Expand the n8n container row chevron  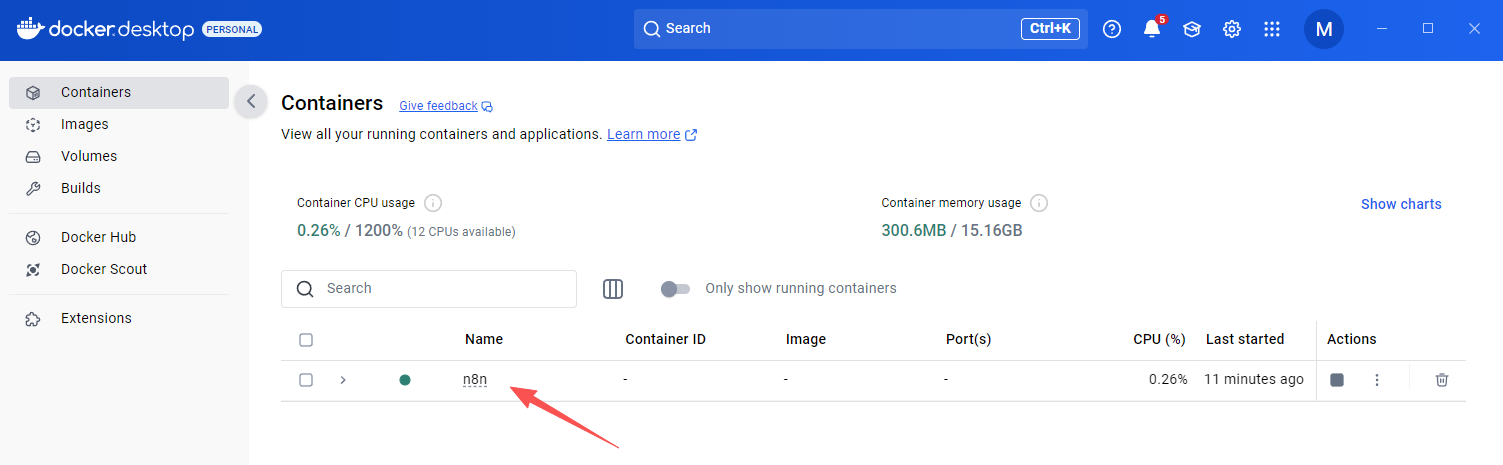pos(343,380)
